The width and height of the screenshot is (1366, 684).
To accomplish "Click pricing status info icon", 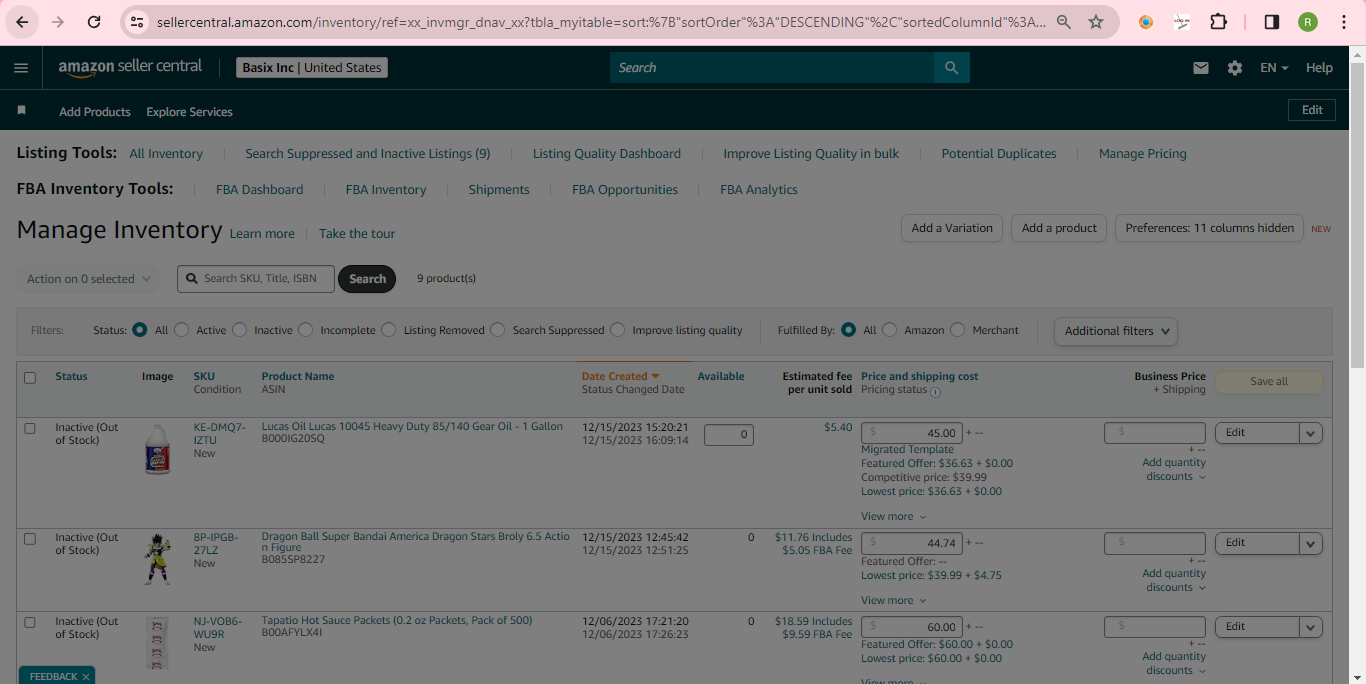I will pyautogui.click(x=936, y=392).
